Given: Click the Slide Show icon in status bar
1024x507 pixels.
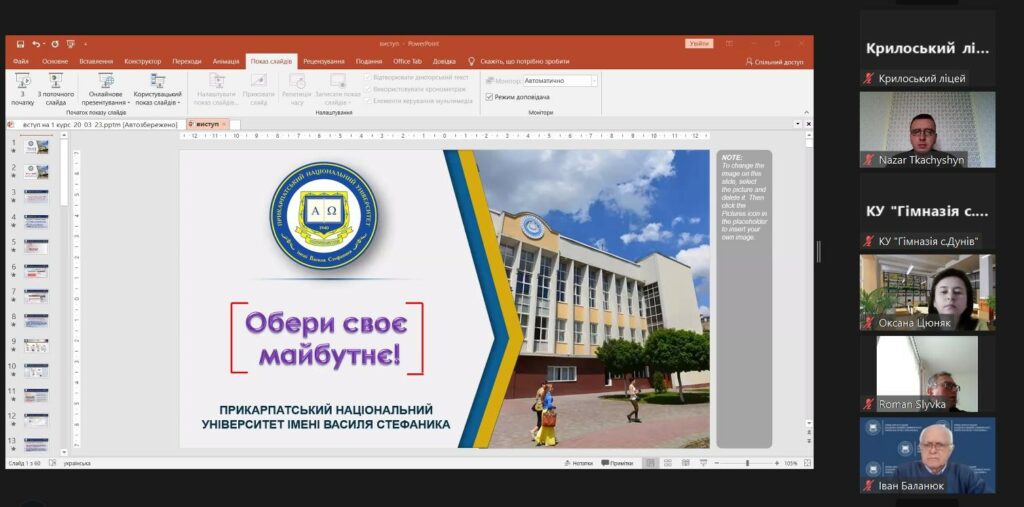Looking at the screenshot, I should point(704,463).
